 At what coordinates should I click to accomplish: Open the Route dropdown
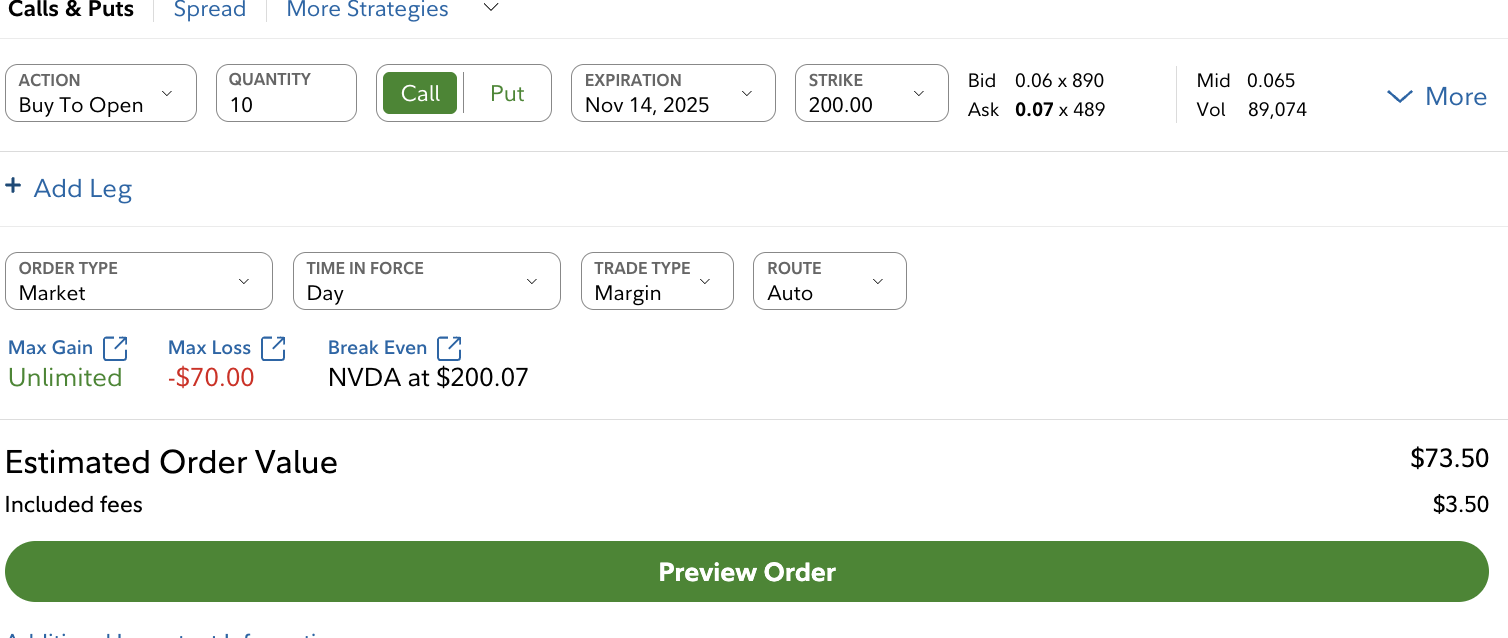click(829, 281)
